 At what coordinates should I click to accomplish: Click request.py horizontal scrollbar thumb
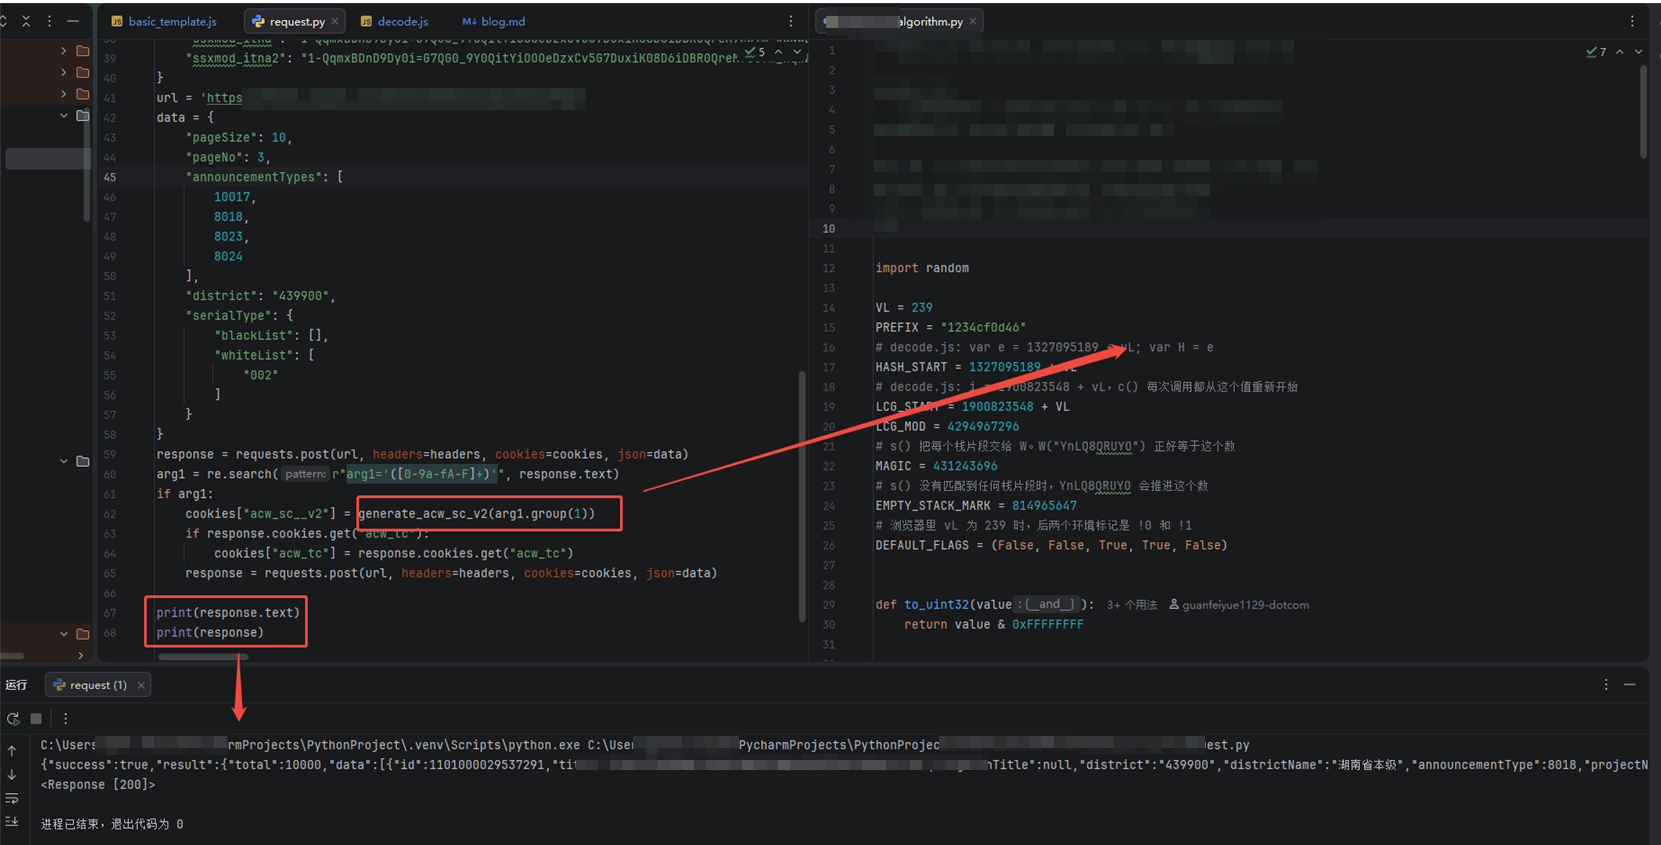tap(203, 657)
